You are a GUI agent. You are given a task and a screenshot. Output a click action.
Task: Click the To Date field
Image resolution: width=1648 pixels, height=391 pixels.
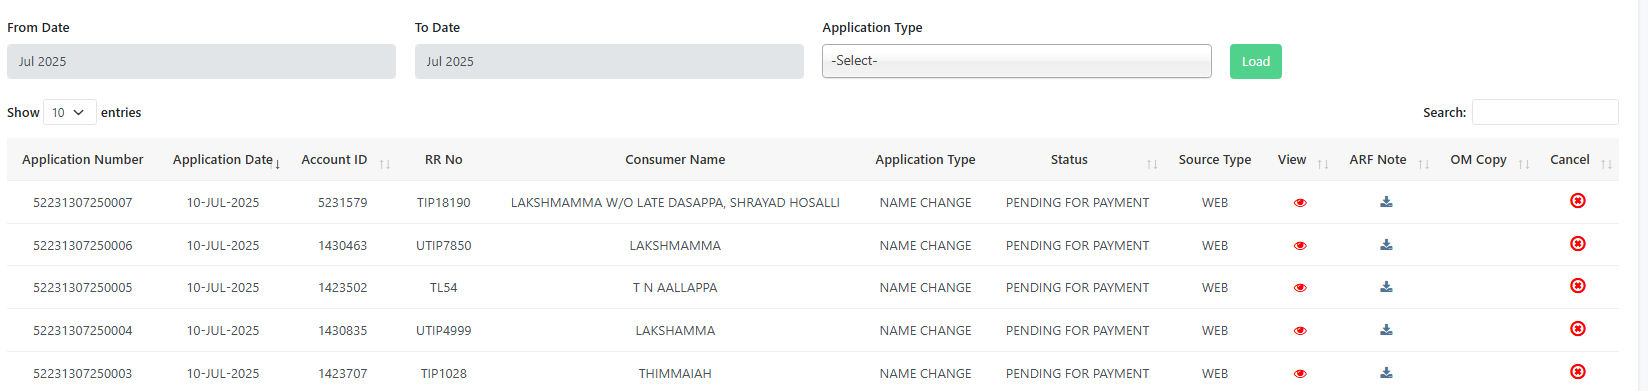[609, 61]
